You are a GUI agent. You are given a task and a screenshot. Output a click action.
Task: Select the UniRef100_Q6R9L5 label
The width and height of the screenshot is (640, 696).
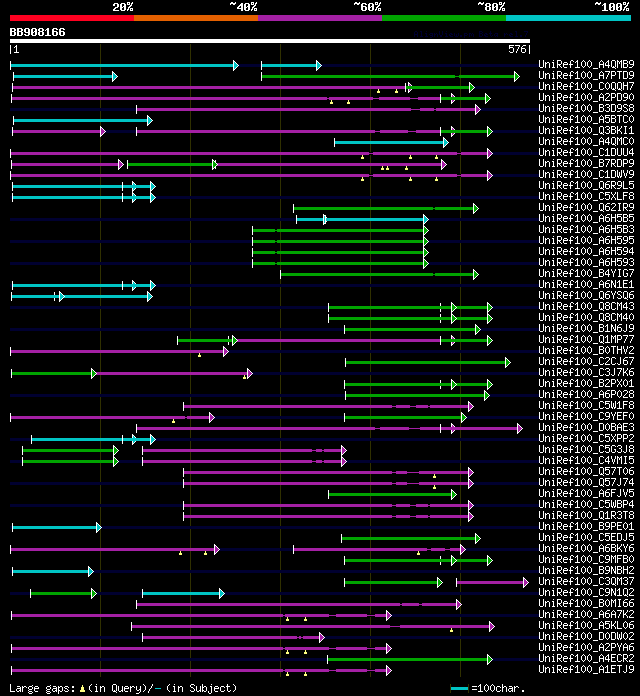coord(586,185)
